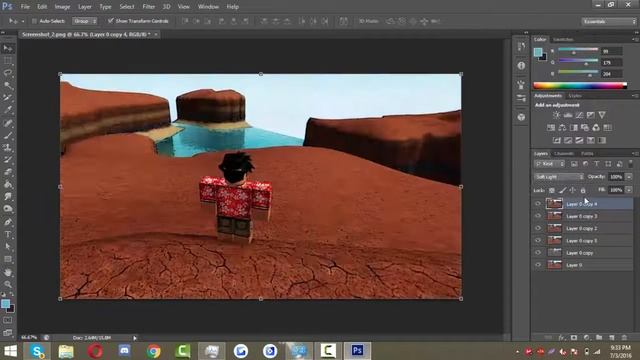Add an Invert adjustment
This screenshot has width=640, height=360.
556,140
